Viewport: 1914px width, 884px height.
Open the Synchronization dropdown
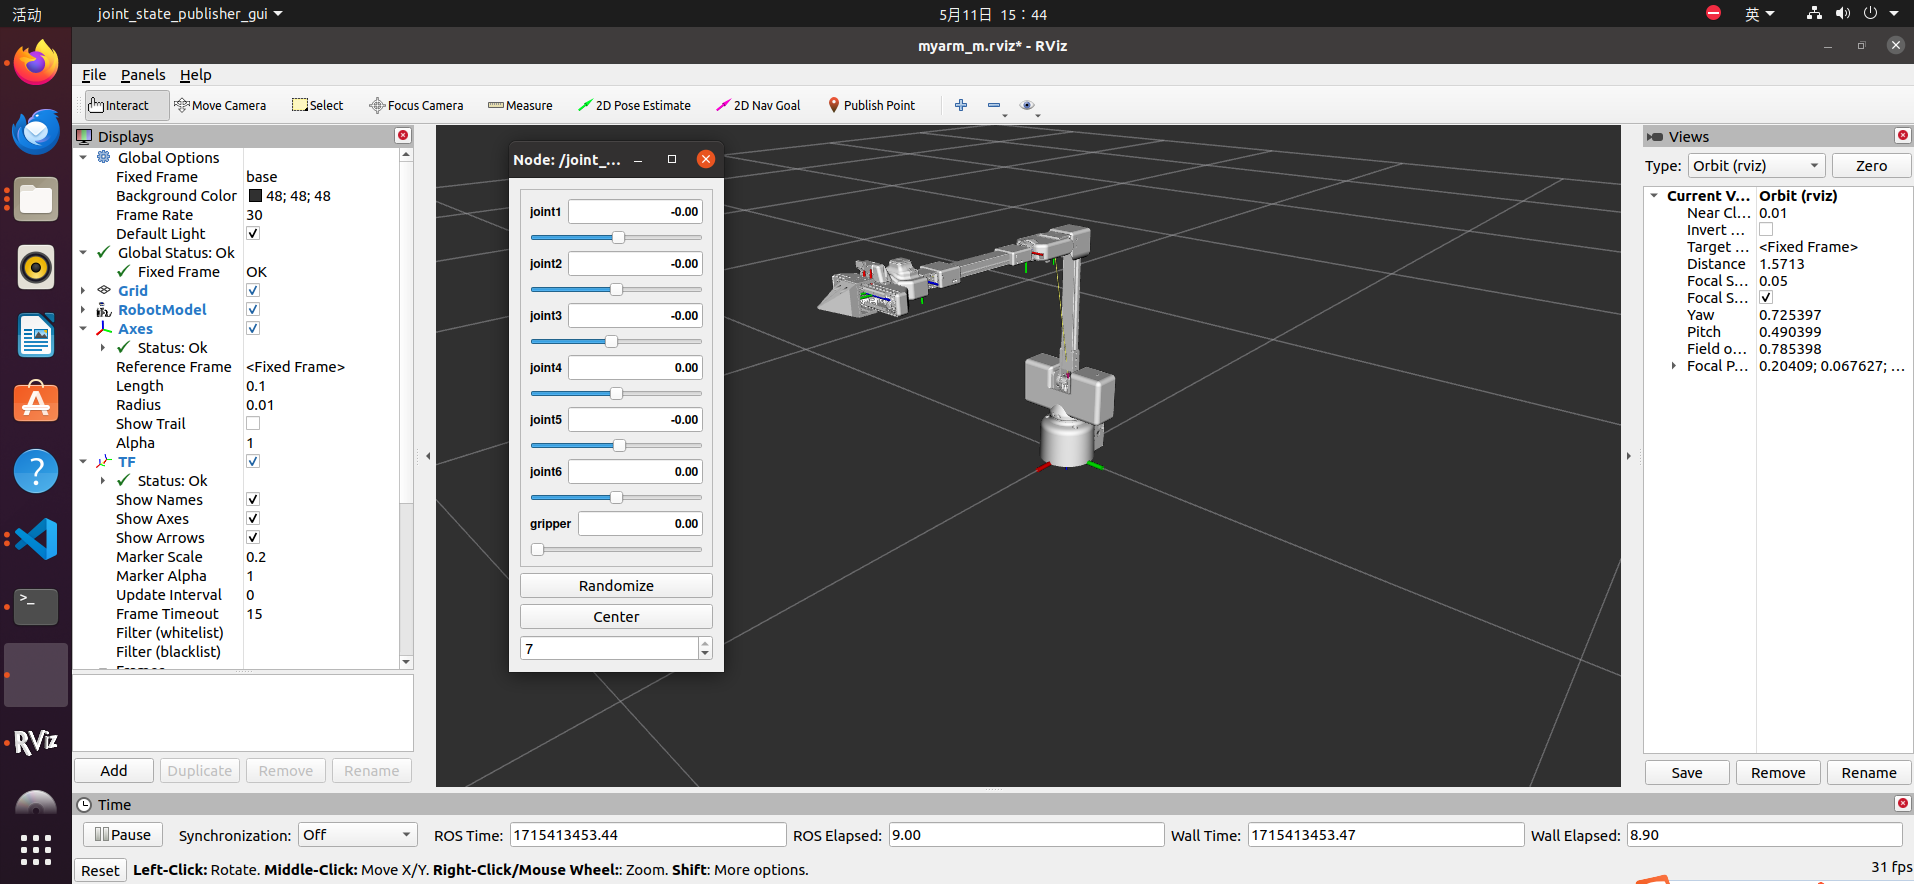point(357,835)
